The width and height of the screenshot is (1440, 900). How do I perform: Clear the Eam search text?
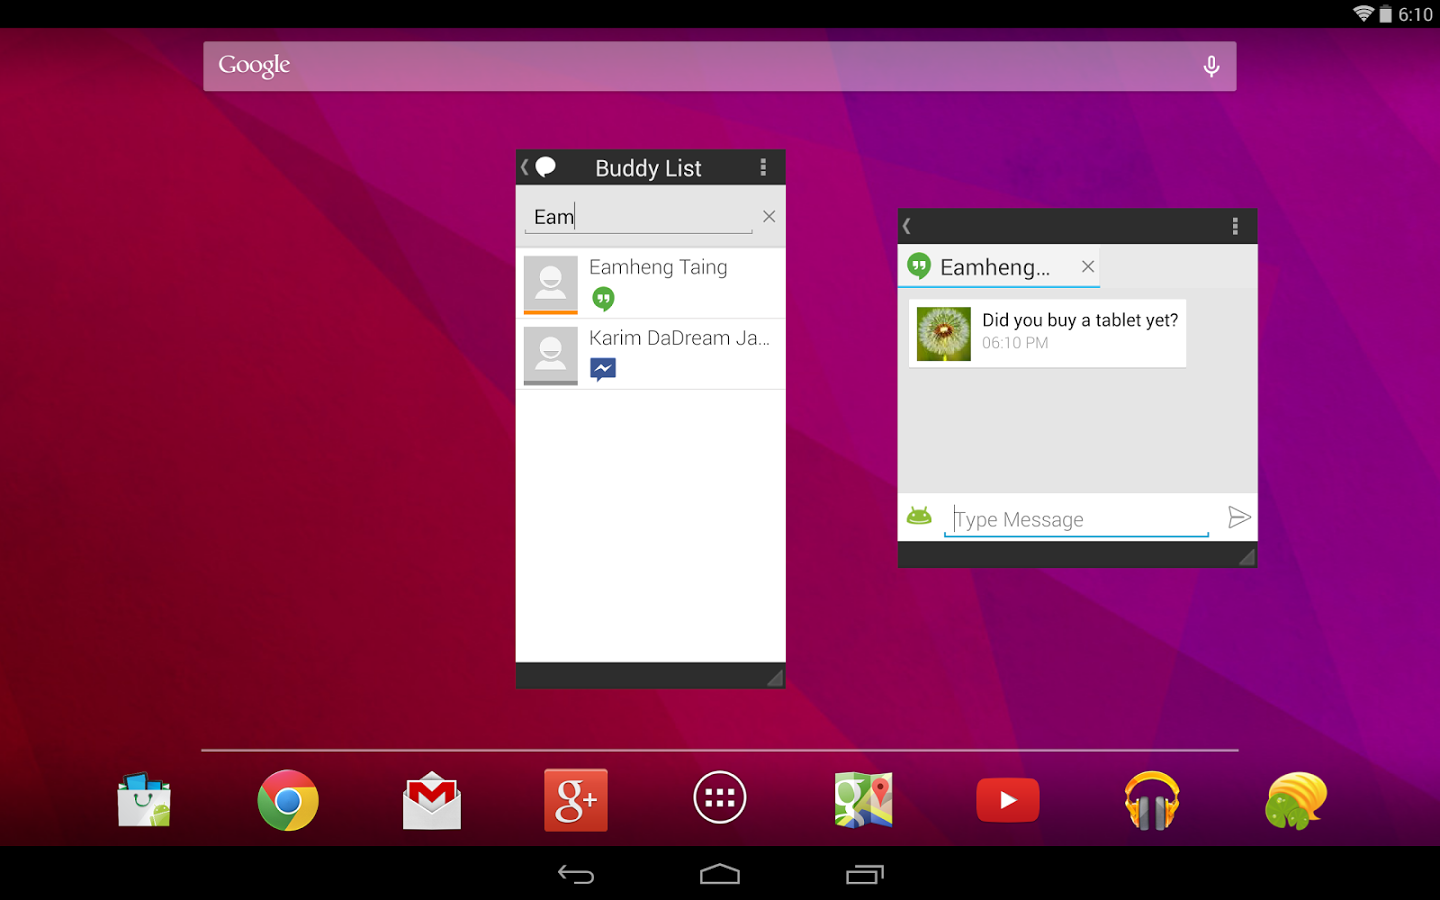(x=769, y=216)
